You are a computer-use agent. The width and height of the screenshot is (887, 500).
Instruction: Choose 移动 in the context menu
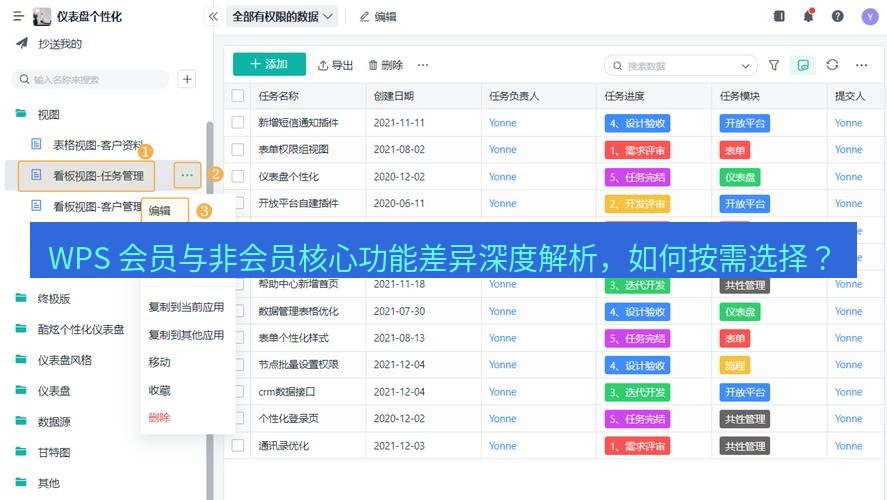[160, 362]
